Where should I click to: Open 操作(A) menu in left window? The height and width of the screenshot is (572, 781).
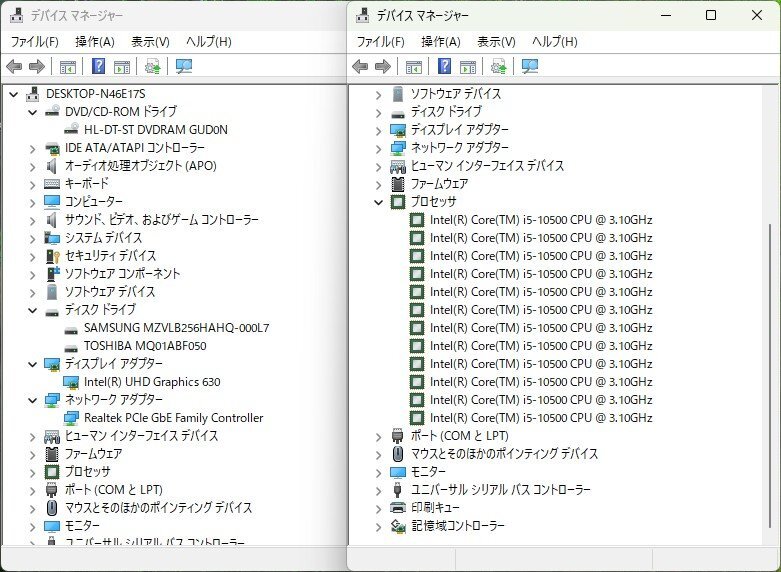click(95, 41)
